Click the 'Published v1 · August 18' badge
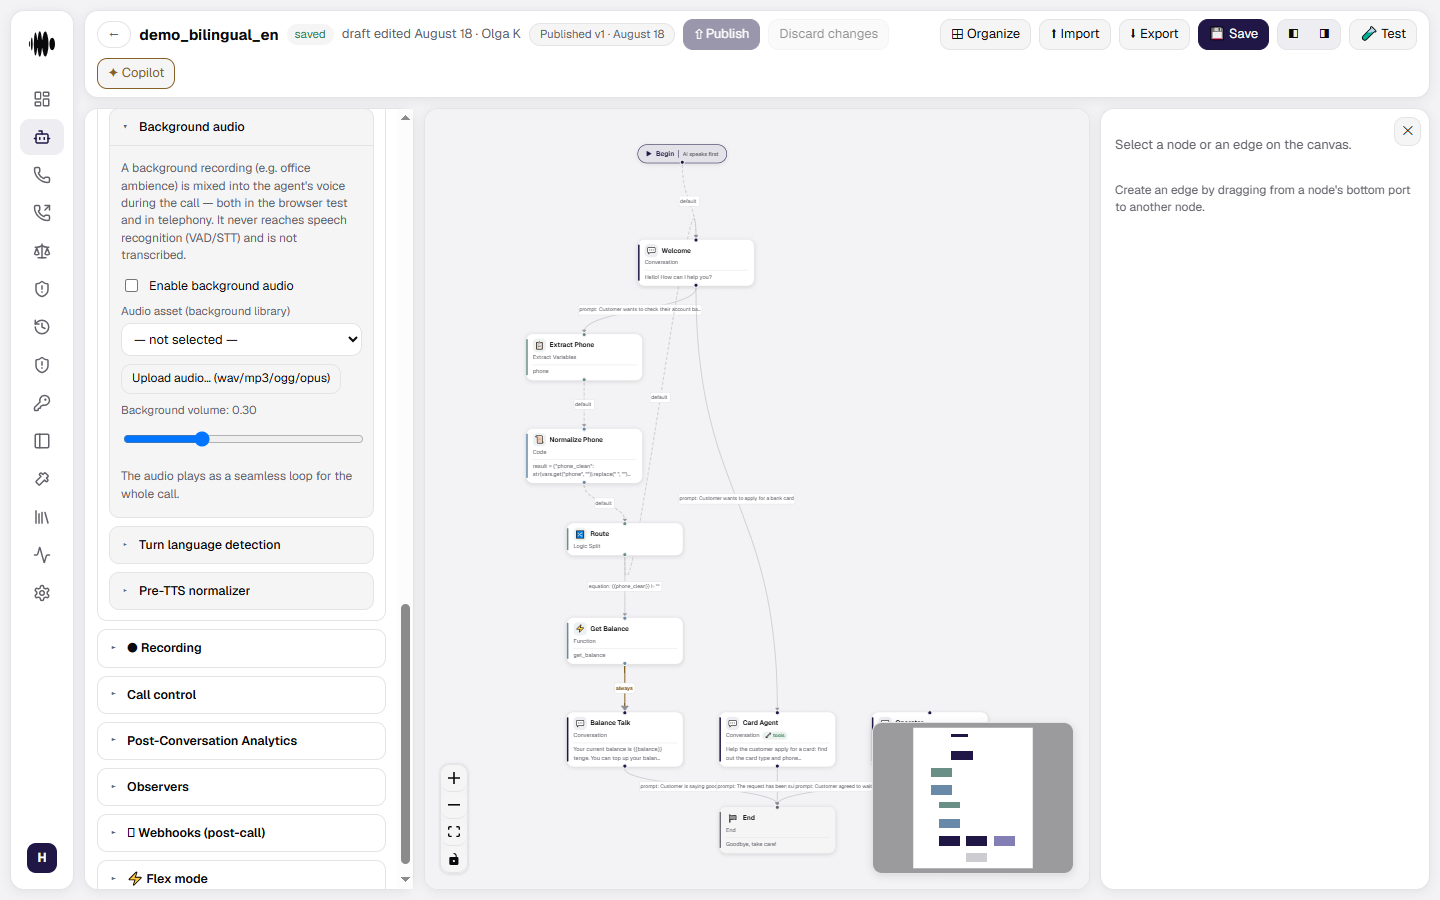 (x=602, y=34)
